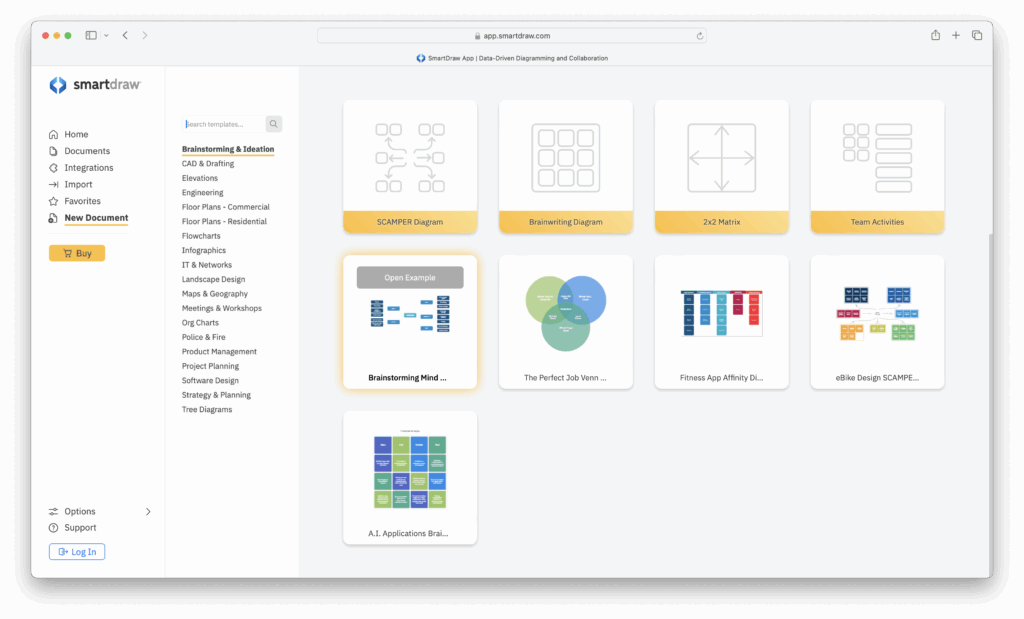Click the Import arrow icon

[54, 185]
